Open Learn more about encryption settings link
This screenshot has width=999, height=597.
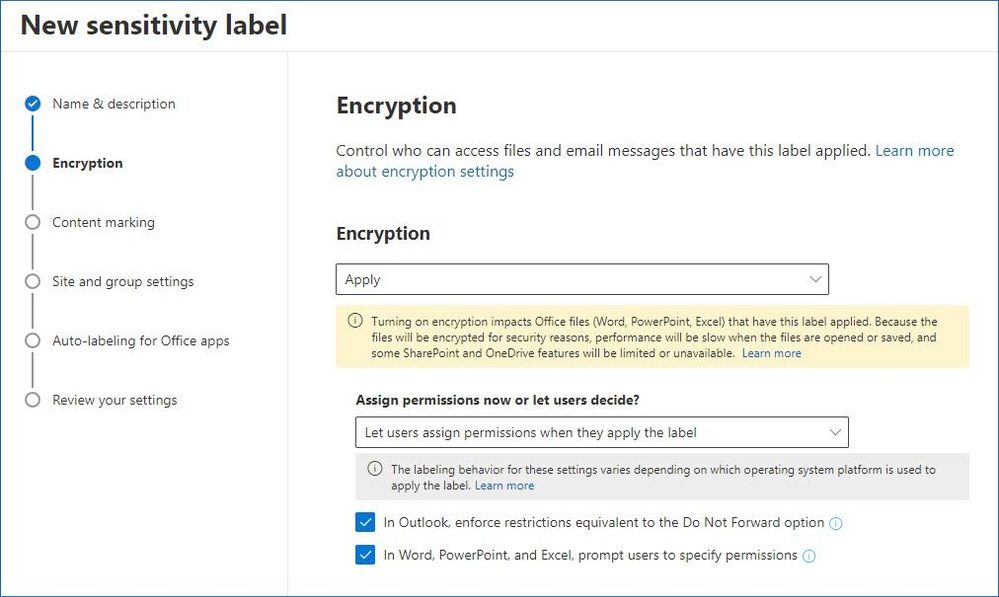point(645,161)
